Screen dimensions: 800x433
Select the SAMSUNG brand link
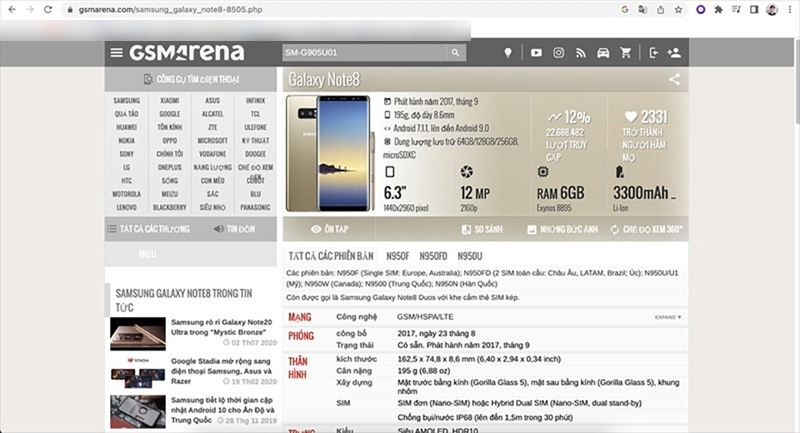click(127, 100)
